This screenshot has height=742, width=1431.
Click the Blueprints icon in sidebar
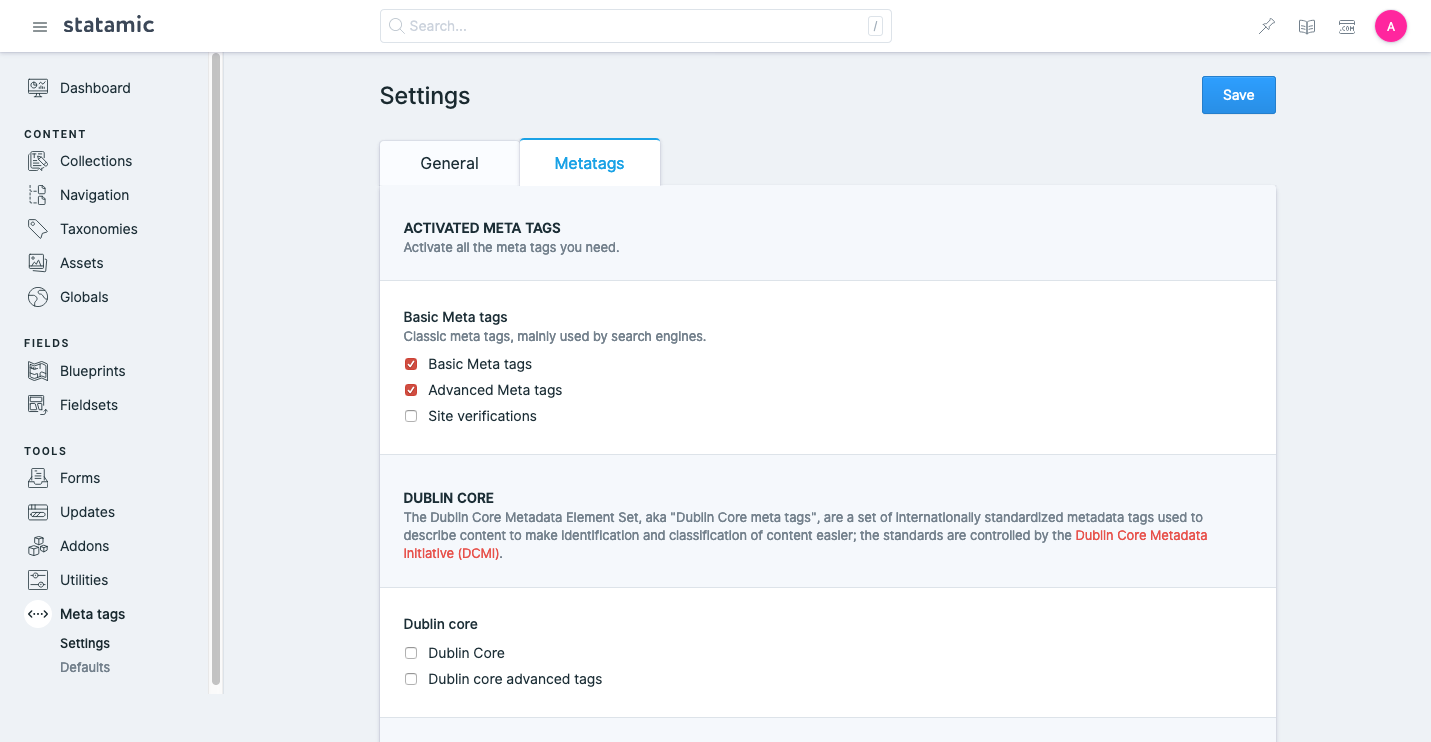[x=38, y=371]
